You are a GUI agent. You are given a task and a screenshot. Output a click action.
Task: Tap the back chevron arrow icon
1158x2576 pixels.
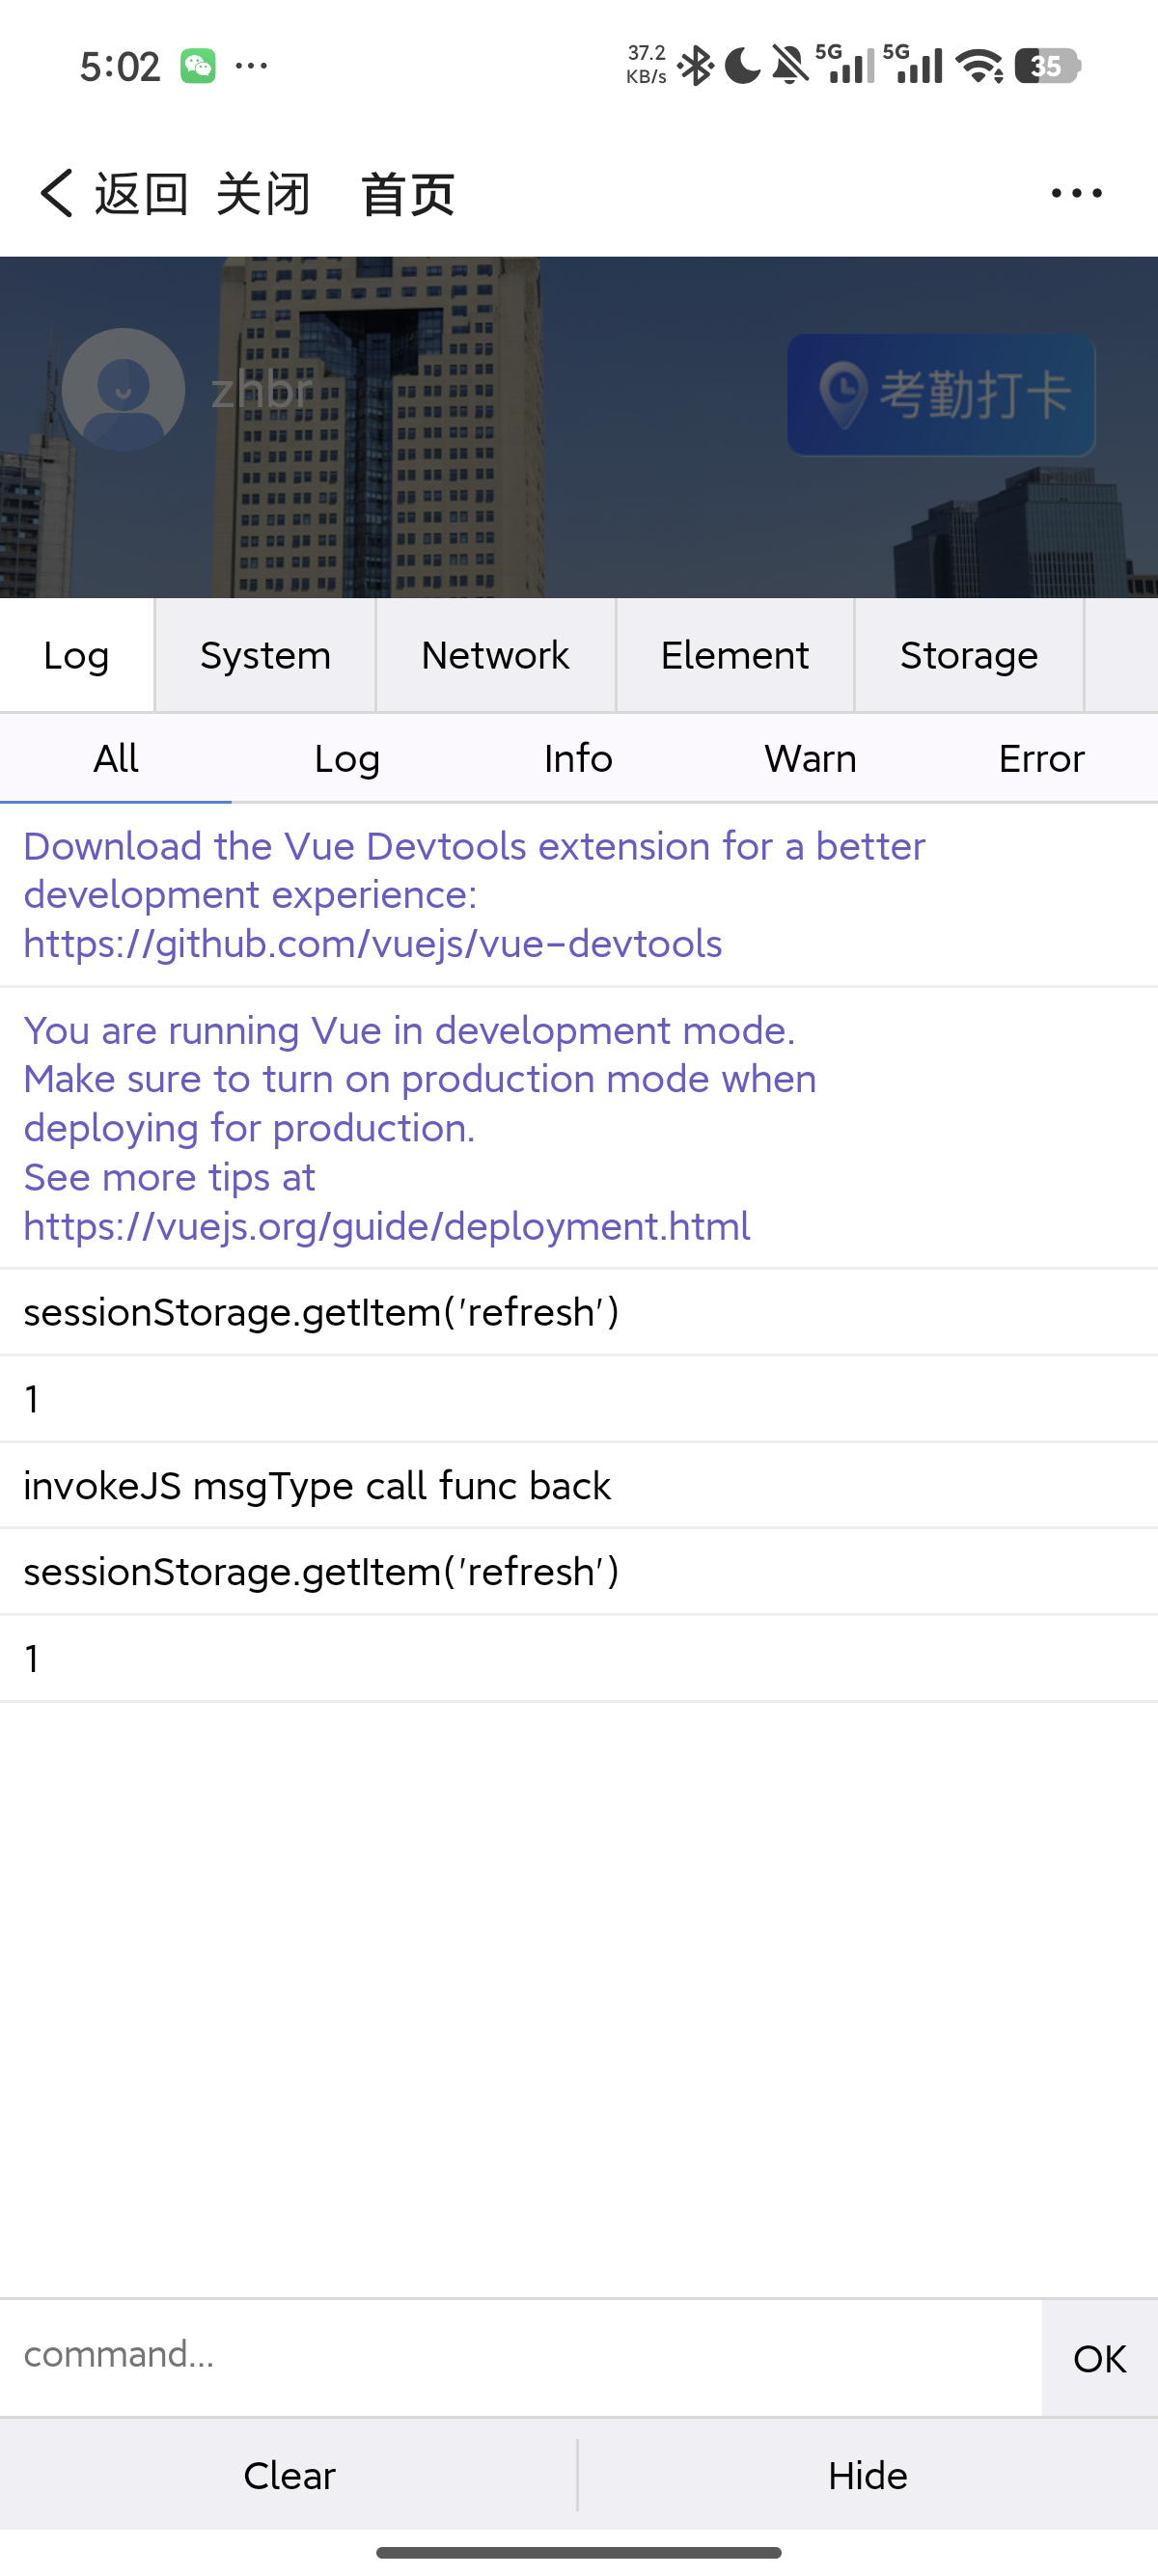click(x=57, y=193)
